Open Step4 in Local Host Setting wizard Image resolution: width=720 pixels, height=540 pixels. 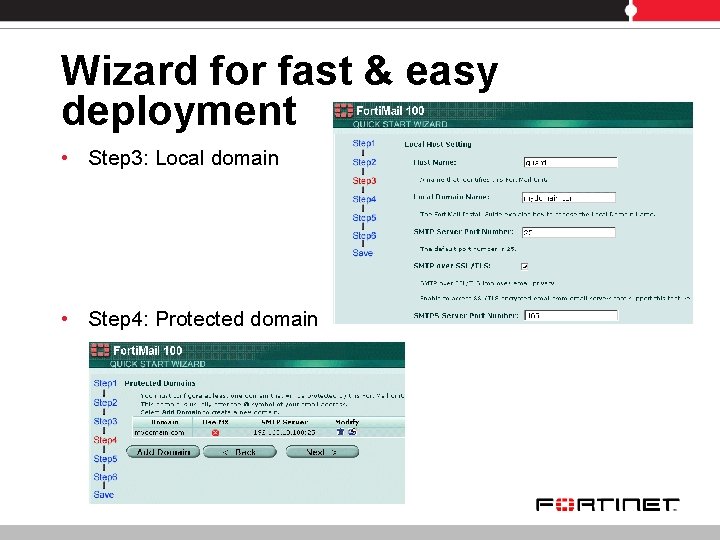point(364,199)
